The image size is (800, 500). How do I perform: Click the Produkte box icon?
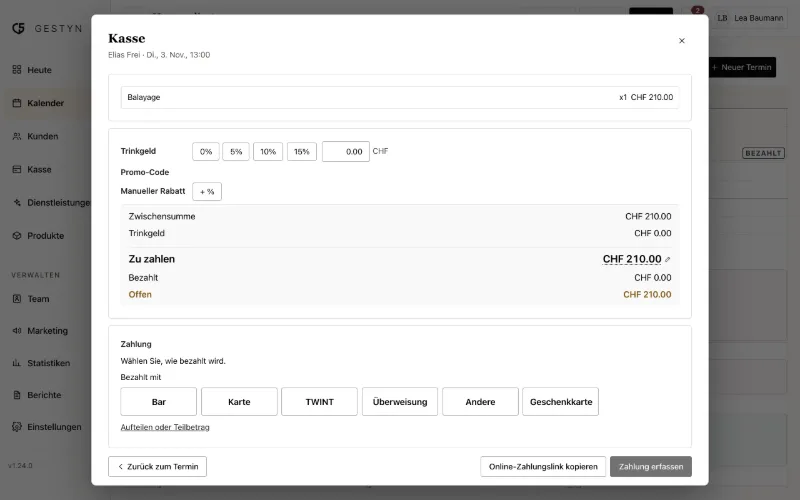17,236
